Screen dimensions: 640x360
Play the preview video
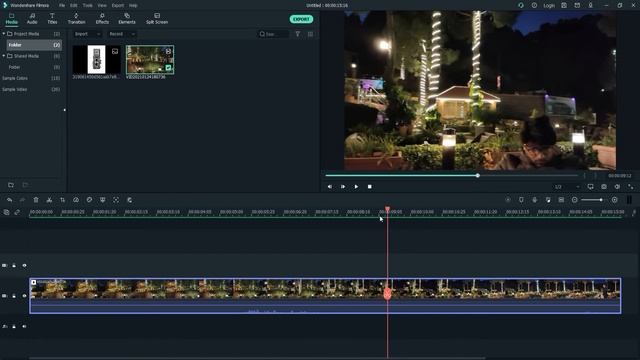(x=356, y=187)
